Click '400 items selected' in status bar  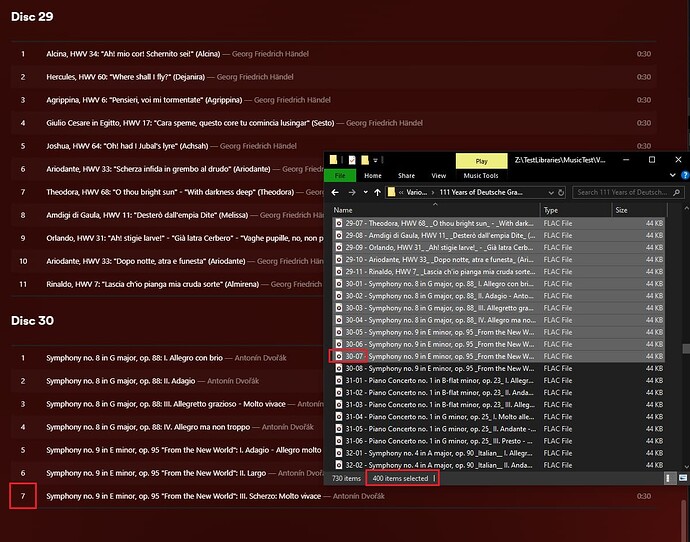click(400, 478)
